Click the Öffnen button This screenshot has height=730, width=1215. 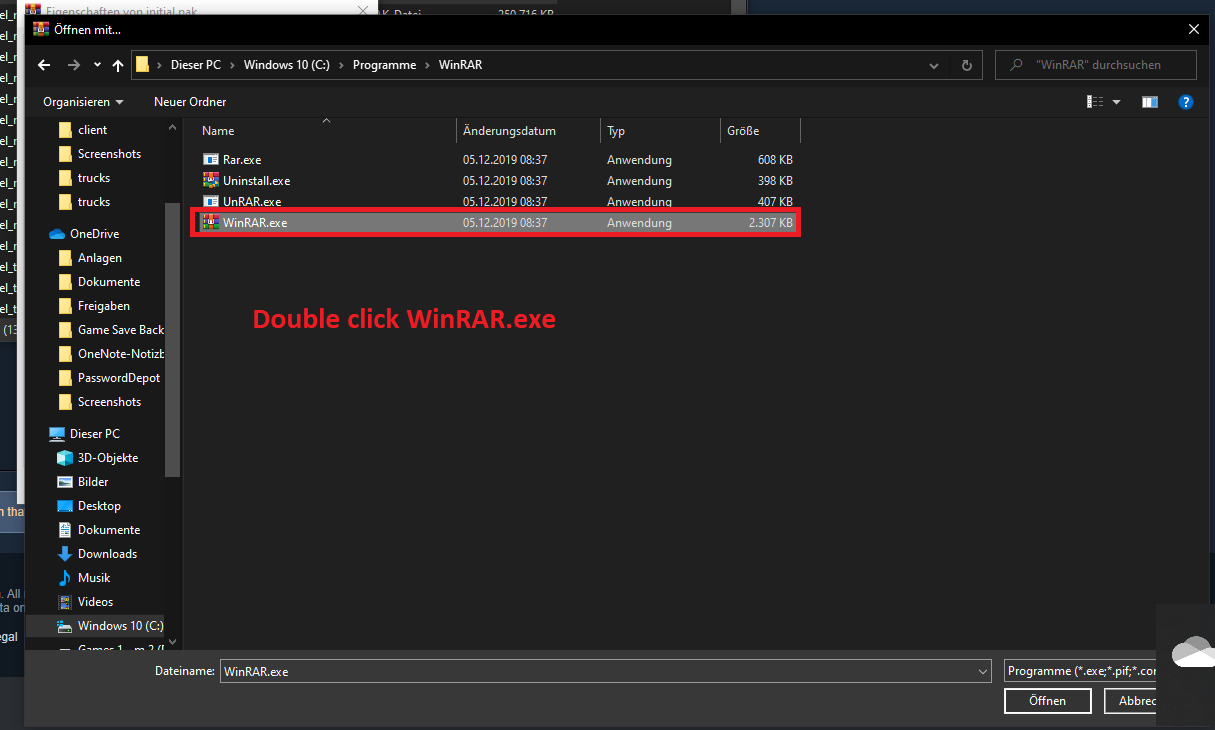(1047, 701)
